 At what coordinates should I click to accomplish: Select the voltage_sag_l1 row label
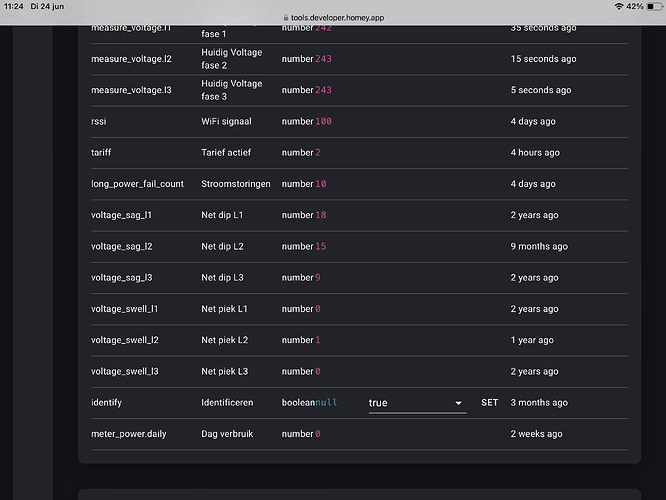pos(121,215)
